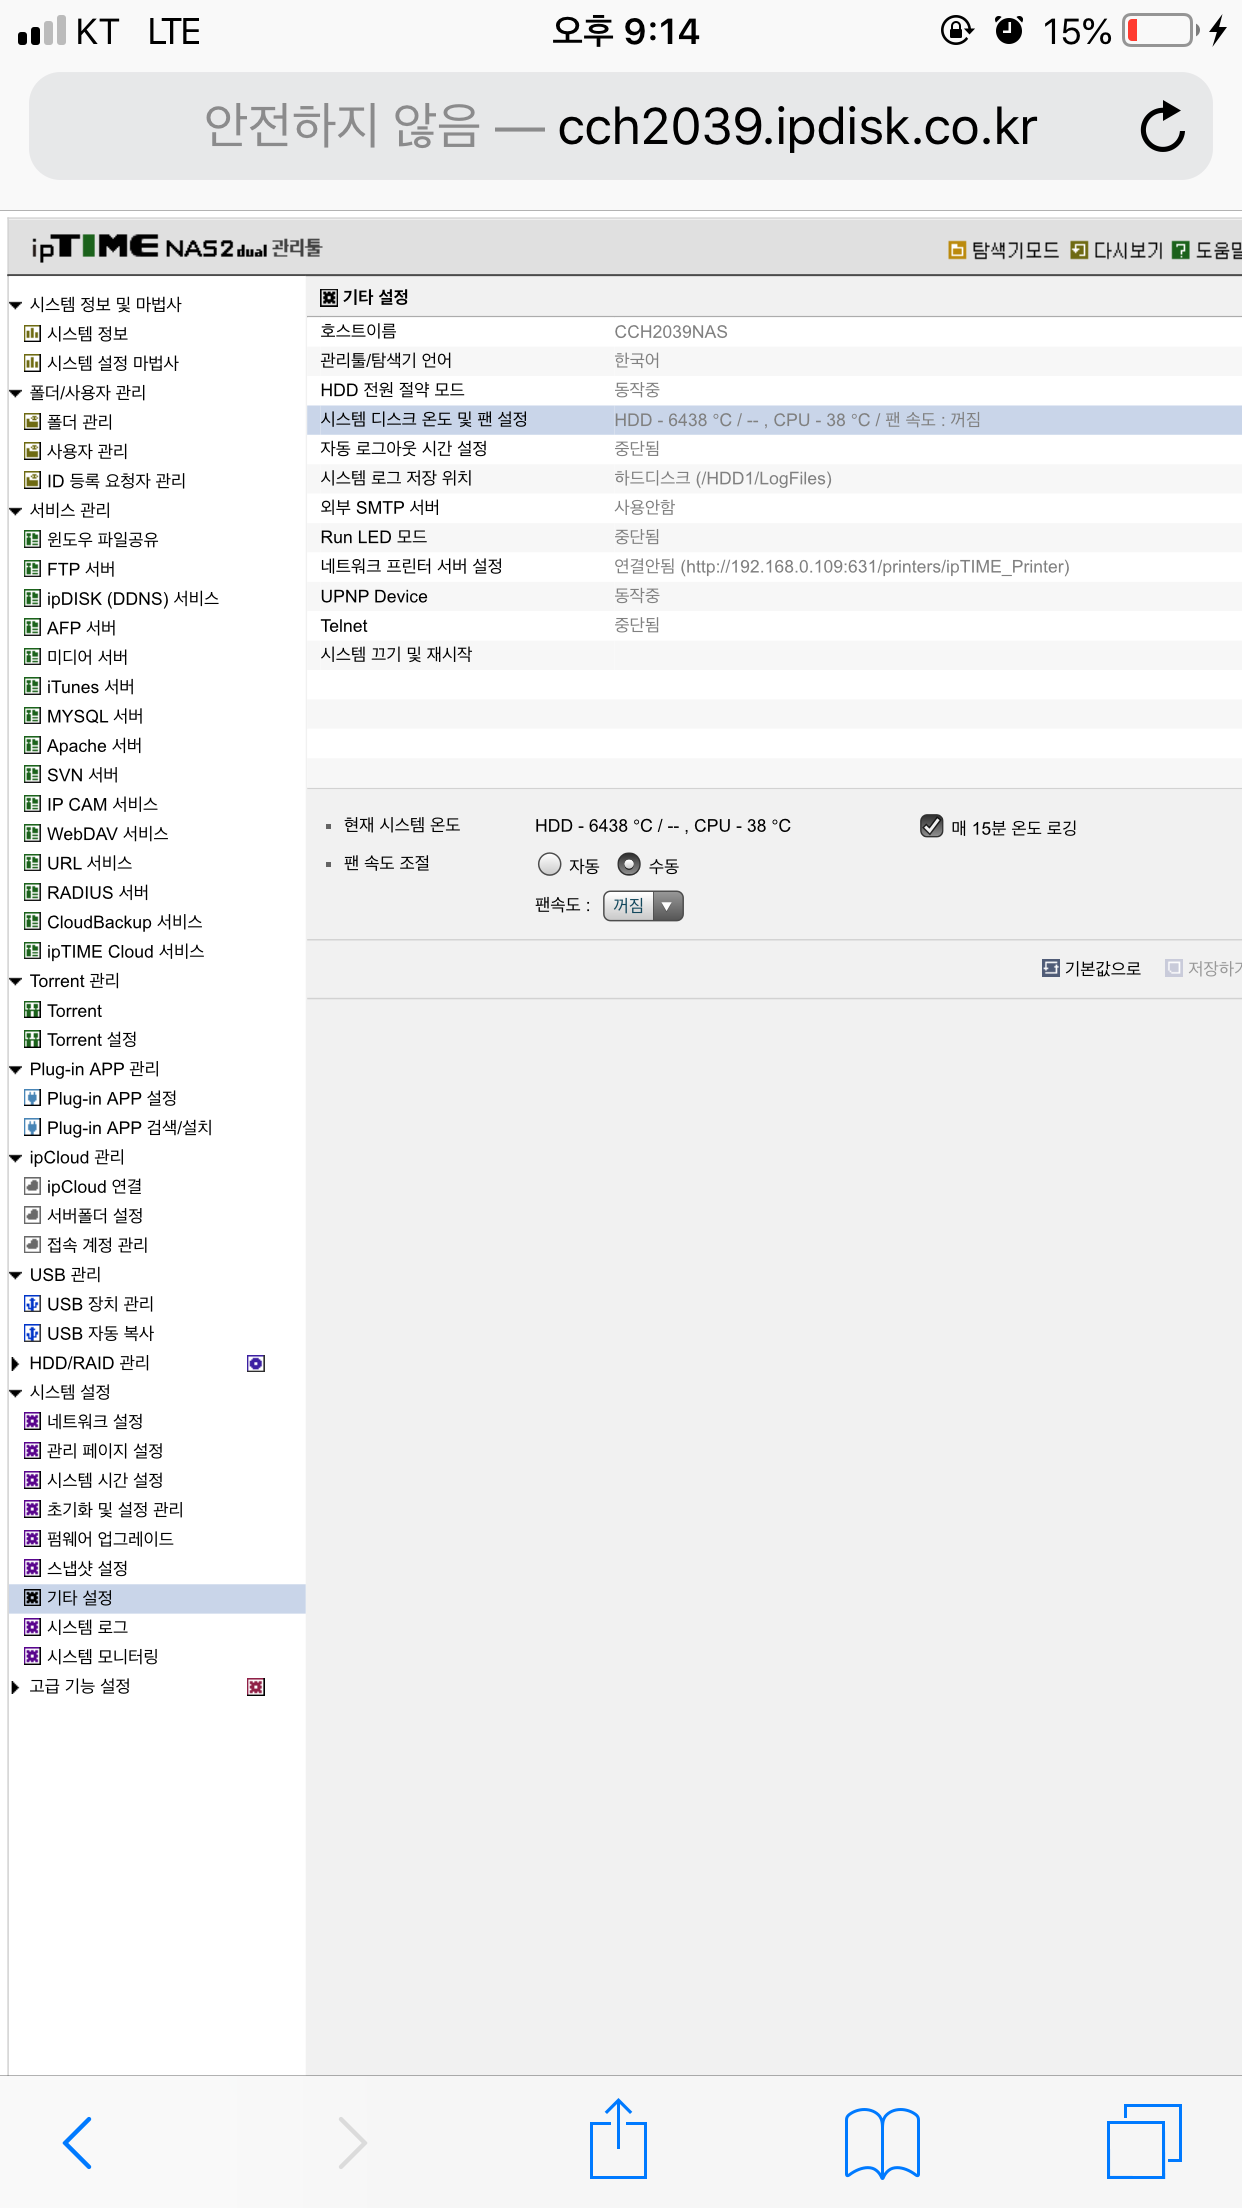Select the 호스트이름 settings row
1242x2208 pixels.
[x=774, y=331]
